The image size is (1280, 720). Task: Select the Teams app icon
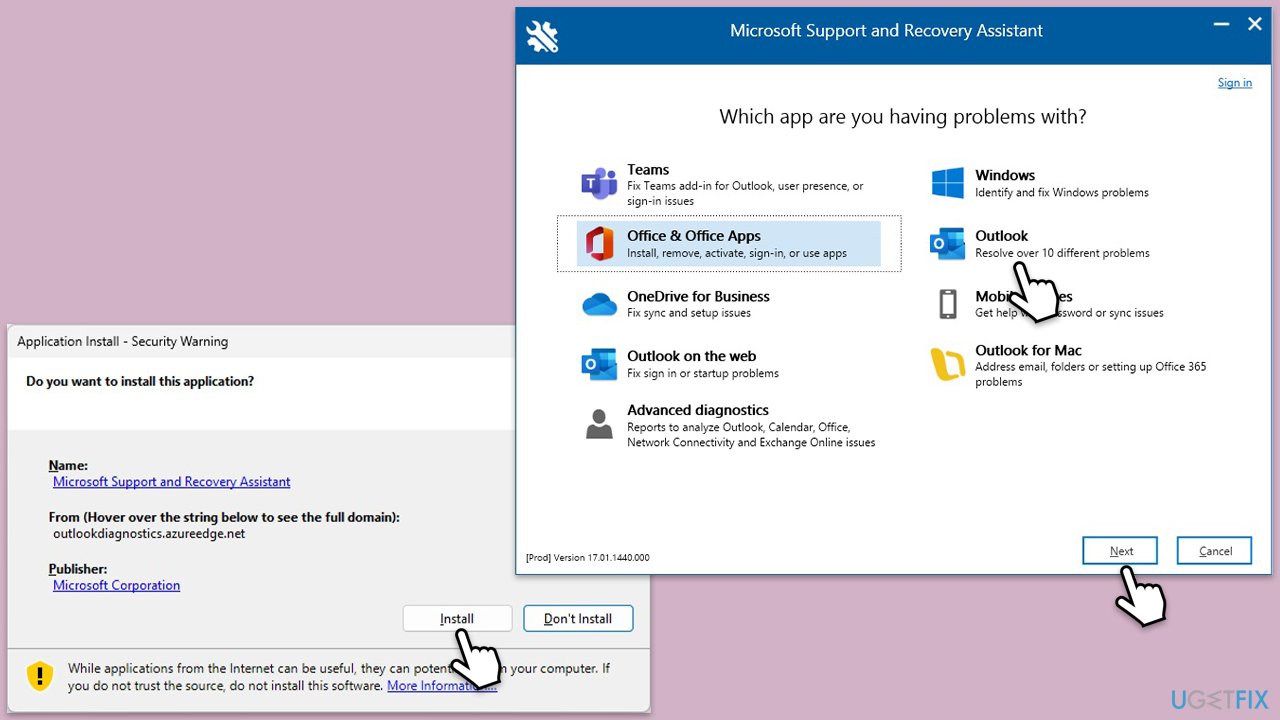[599, 184]
